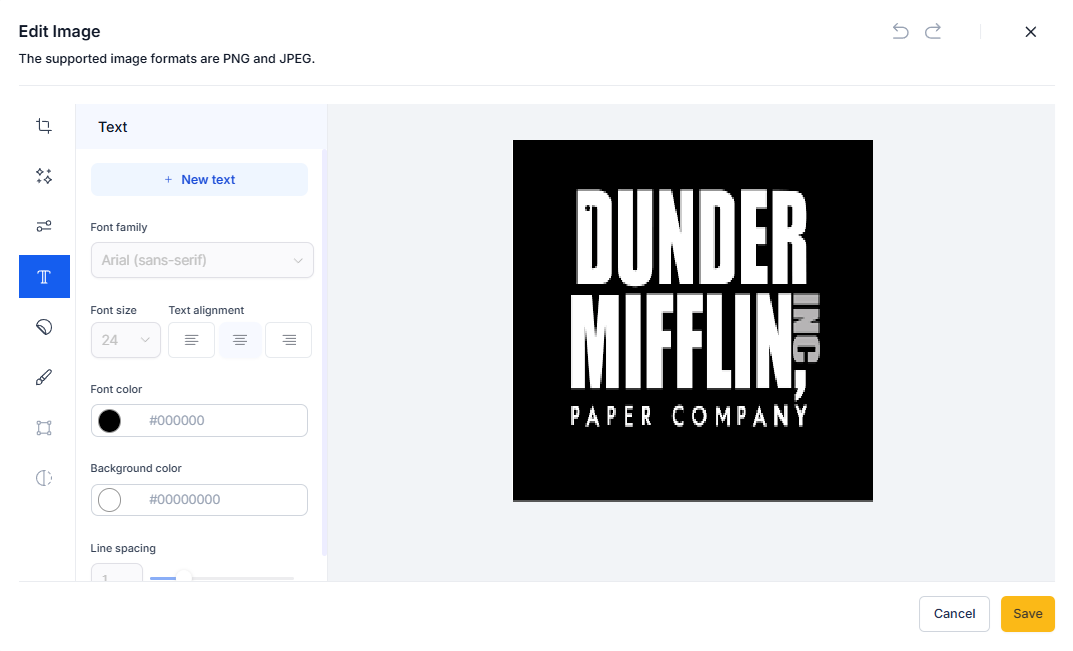
Task: Click the 'Background color' label
Action: (136, 468)
